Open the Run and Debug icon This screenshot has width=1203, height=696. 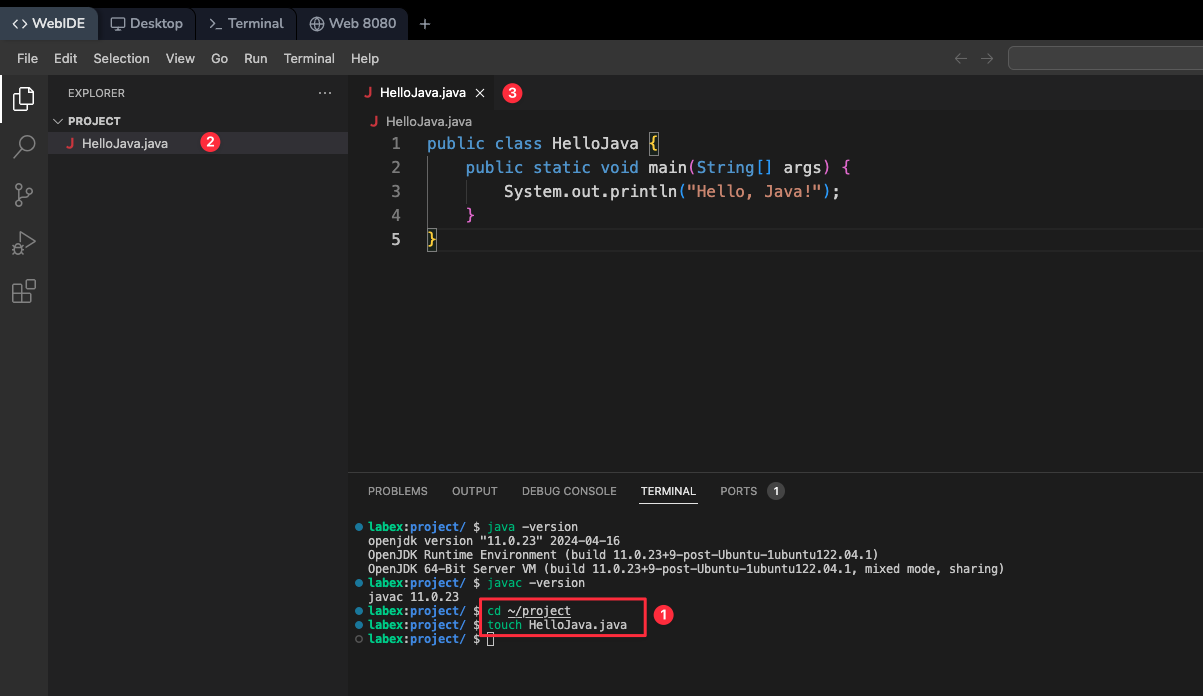(24, 243)
